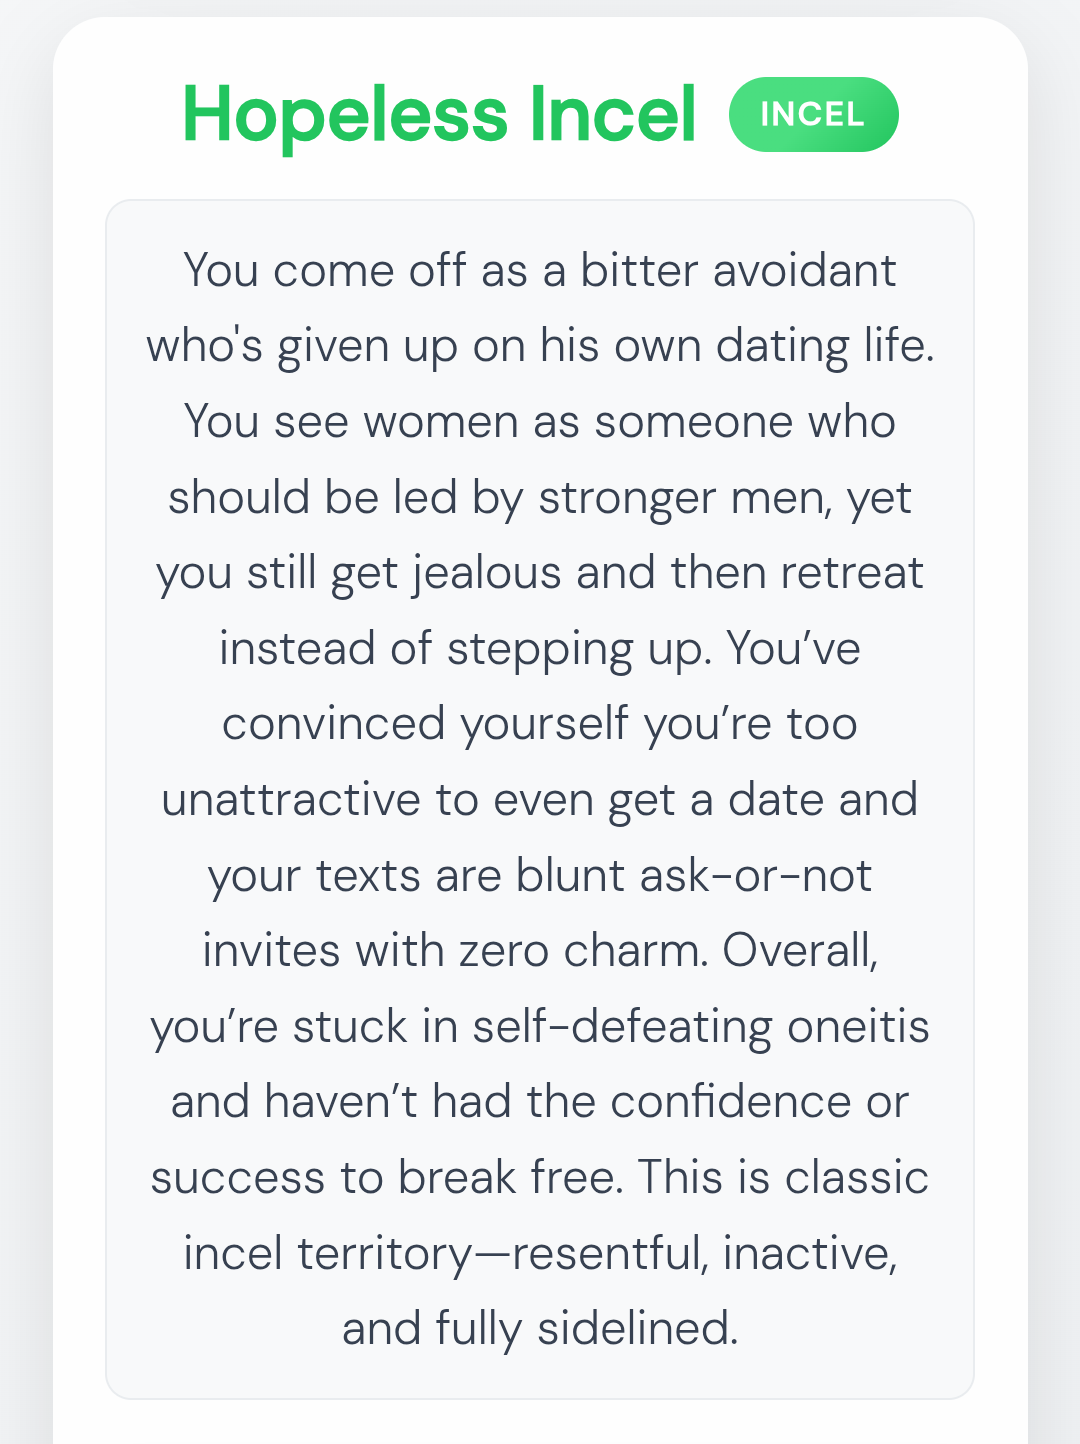Screen dimensions: 1080x1444
Task: Click the "Hopeless Incel" heading
Action: click(439, 115)
